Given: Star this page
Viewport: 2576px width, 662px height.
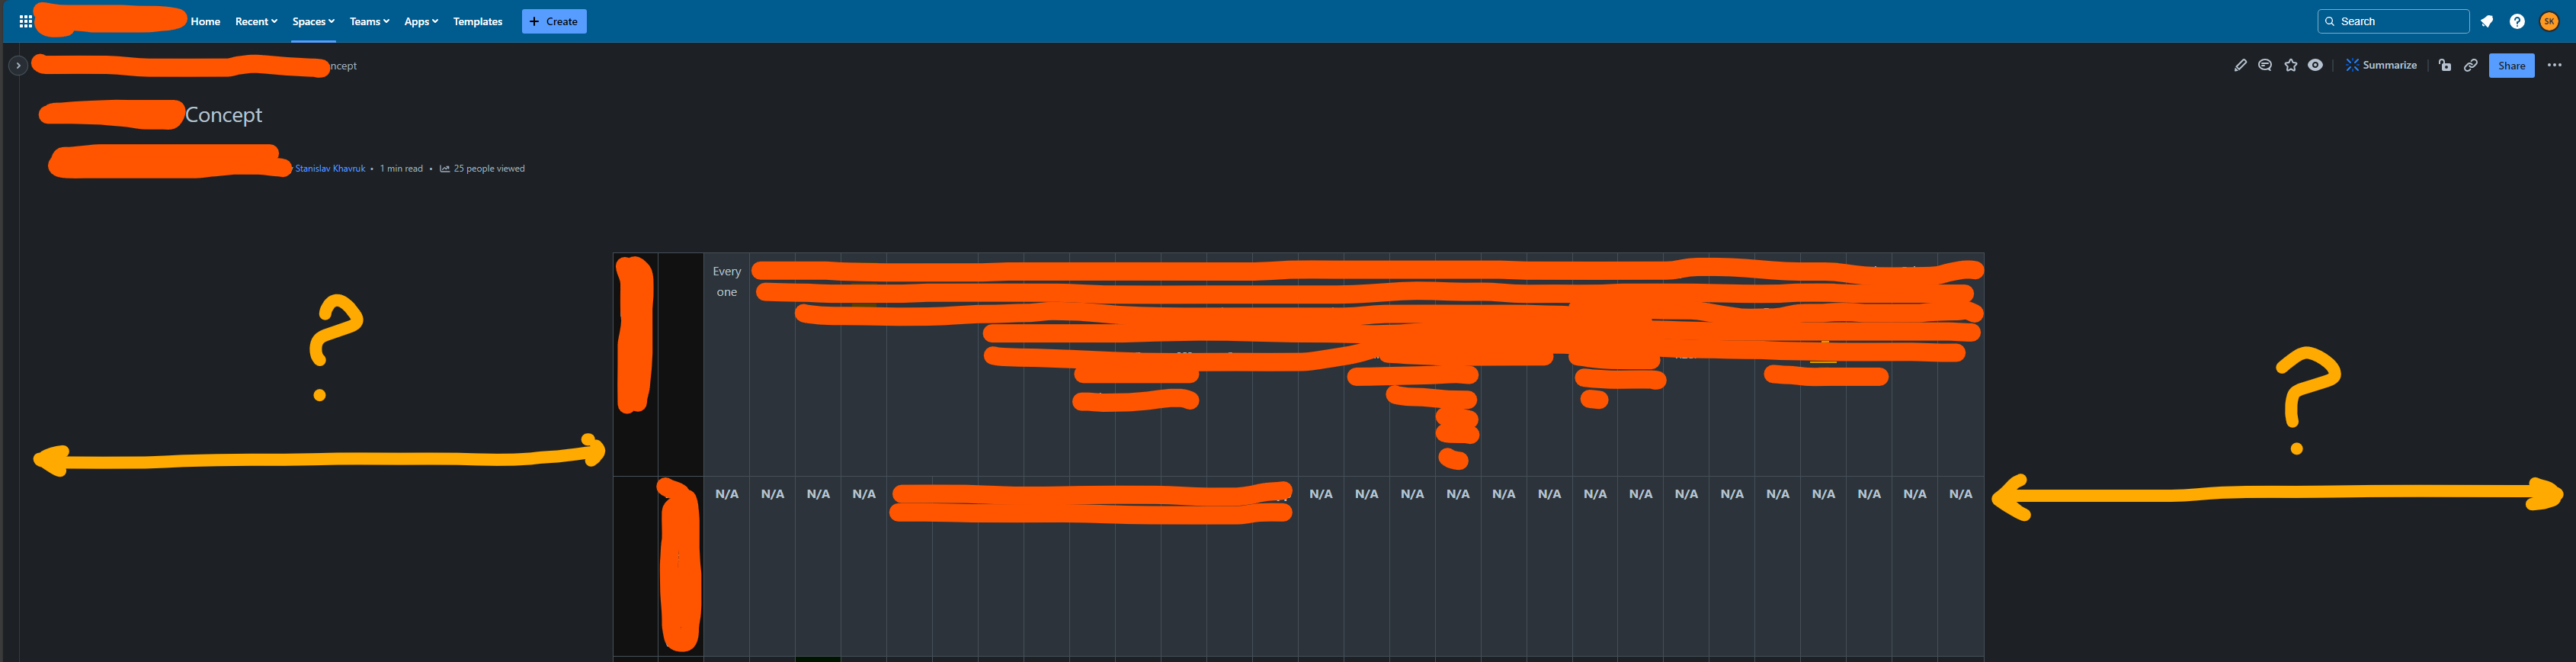Looking at the screenshot, I should [2291, 65].
